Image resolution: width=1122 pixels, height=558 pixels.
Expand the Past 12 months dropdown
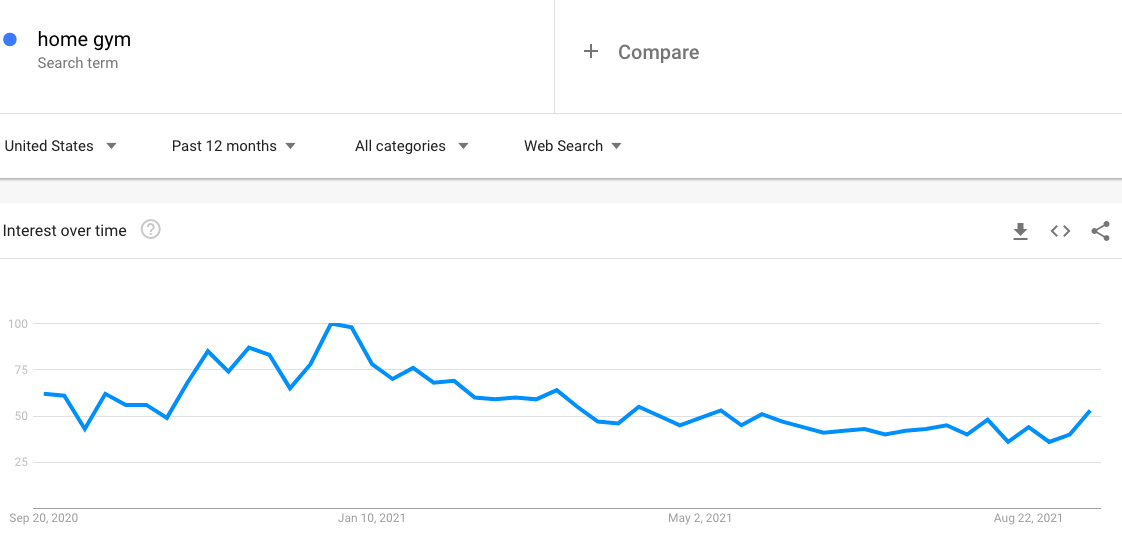(233, 146)
